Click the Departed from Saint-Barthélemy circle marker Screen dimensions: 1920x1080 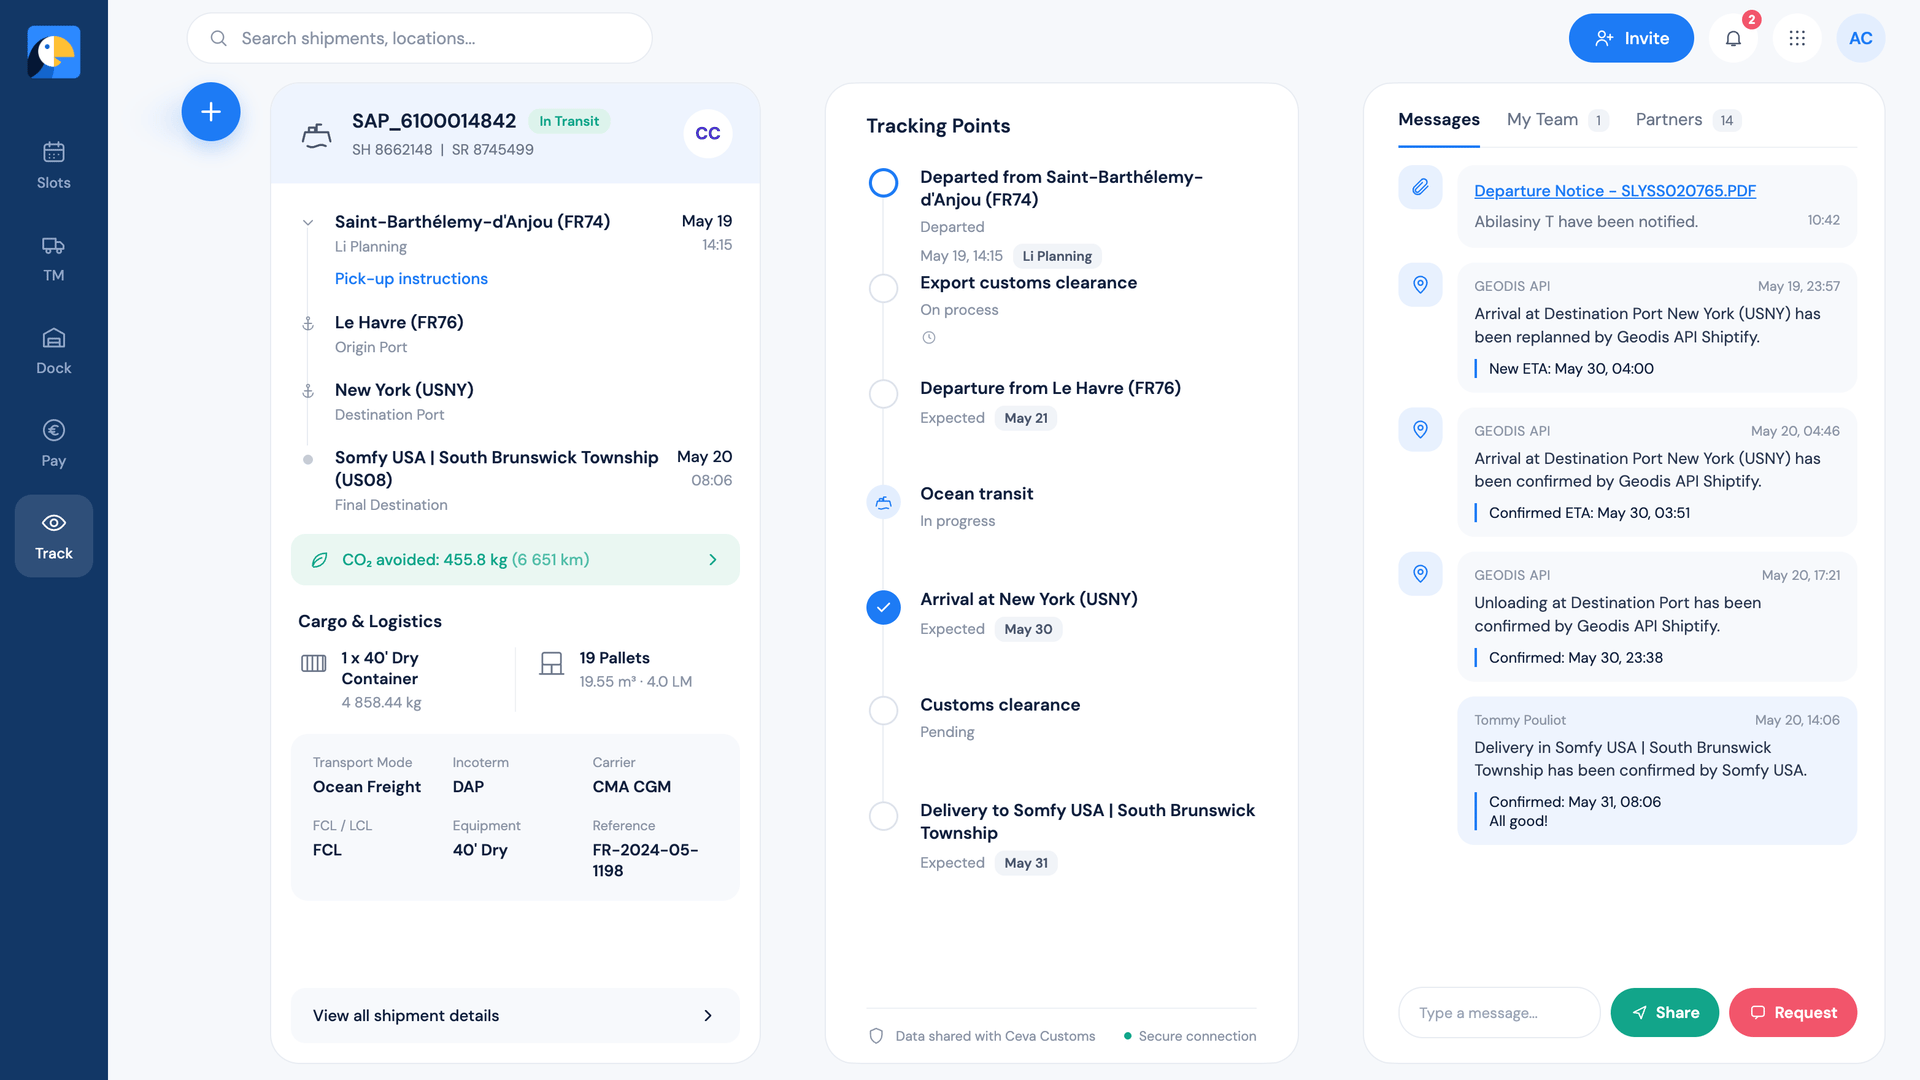(x=883, y=183)
